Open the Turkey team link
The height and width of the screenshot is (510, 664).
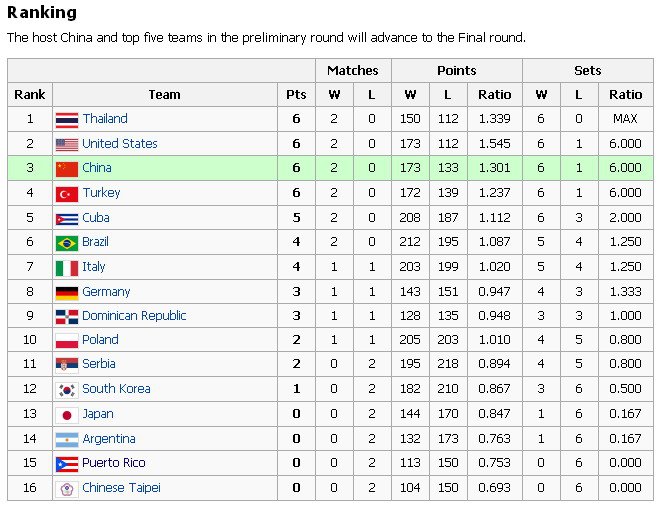102,193
